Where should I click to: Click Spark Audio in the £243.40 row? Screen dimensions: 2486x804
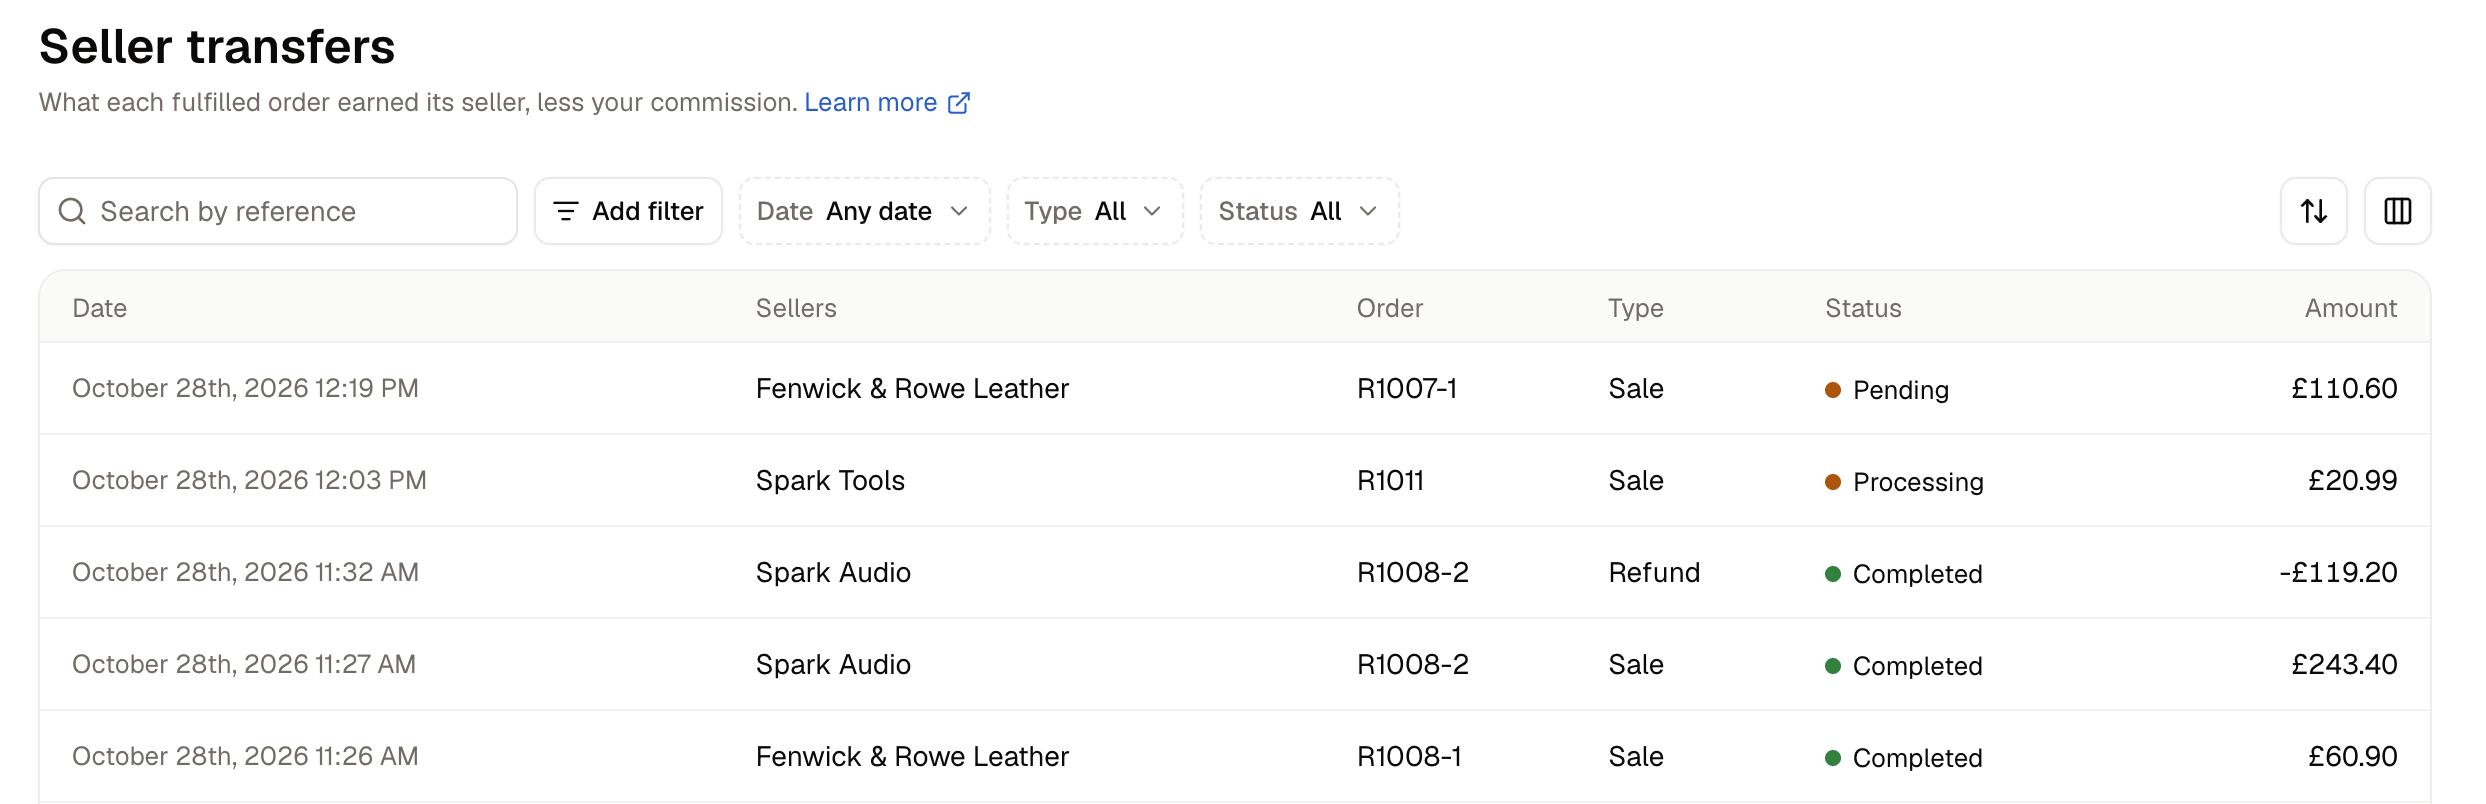[833, 664]
